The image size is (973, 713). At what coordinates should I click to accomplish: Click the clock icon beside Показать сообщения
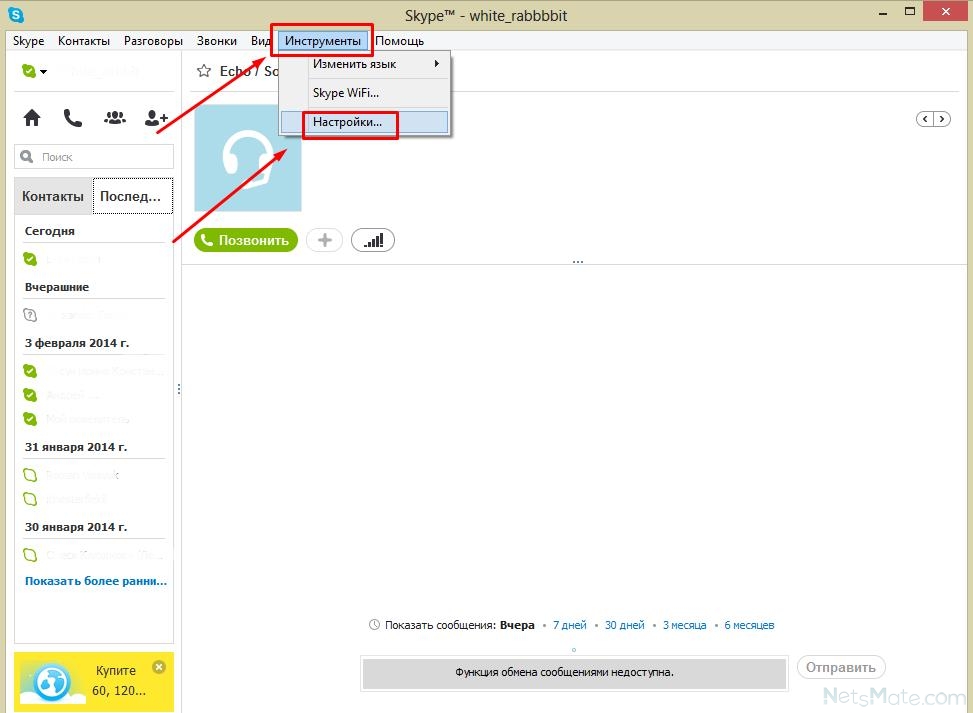click(374, 625)
